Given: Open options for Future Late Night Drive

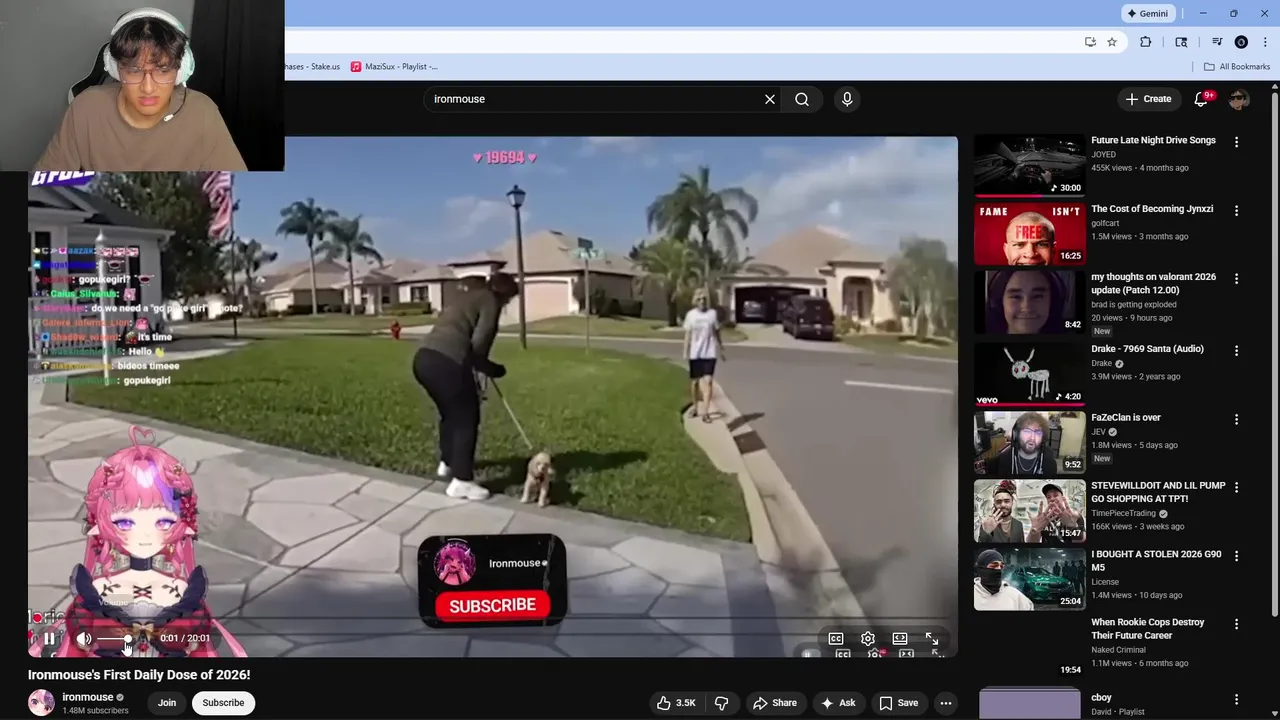Looking at the screenshot, I should click(1236, 142).
